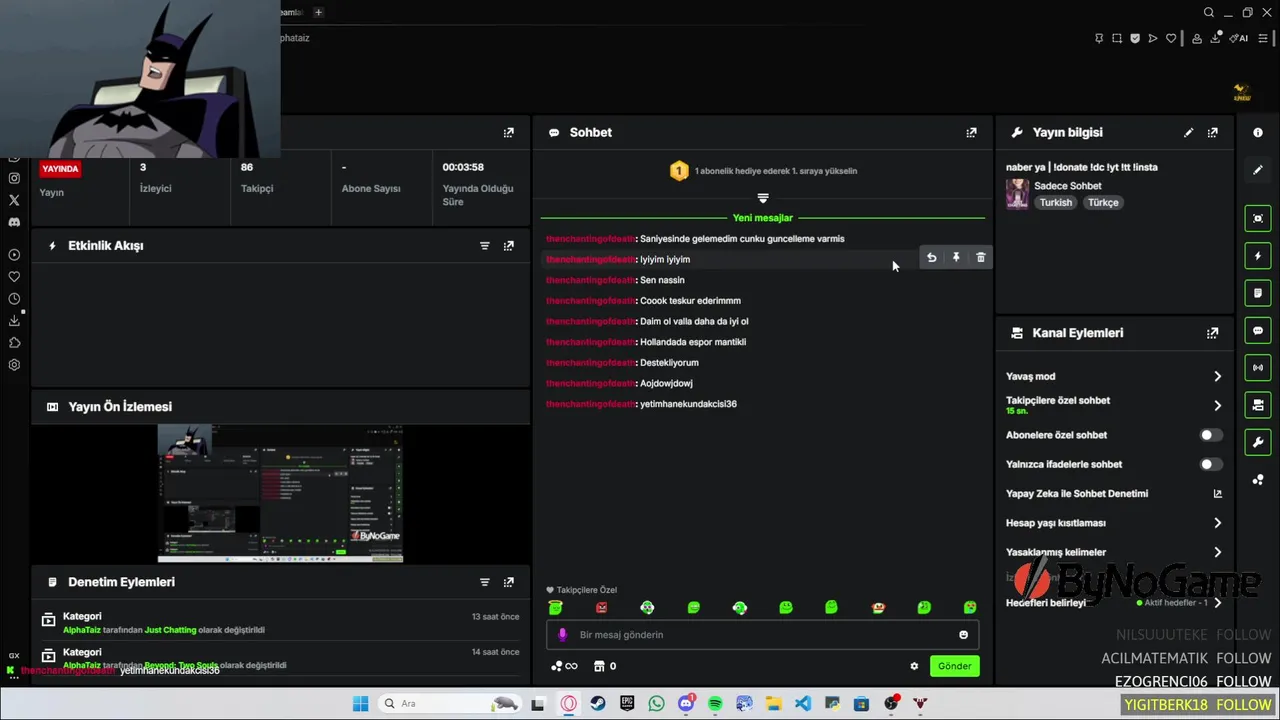Open extensions cube in browser sidebar

(x=14, y=343)
